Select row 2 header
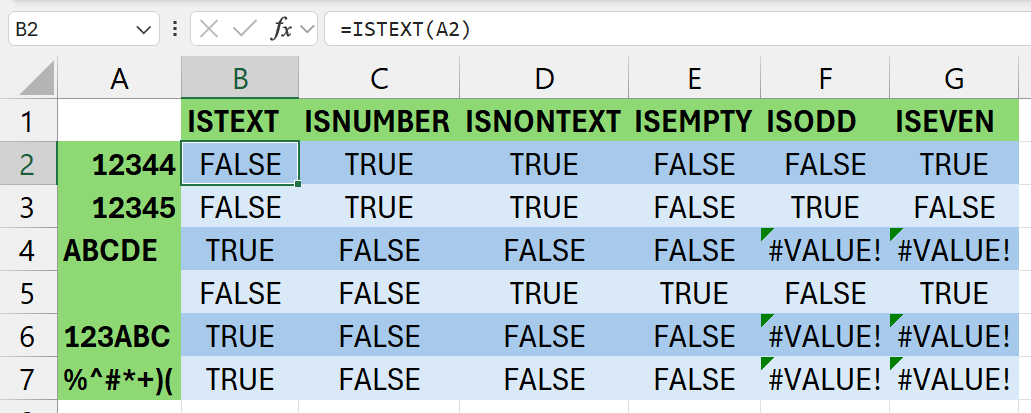1031x413 pixels. click(x=28, y=164)
